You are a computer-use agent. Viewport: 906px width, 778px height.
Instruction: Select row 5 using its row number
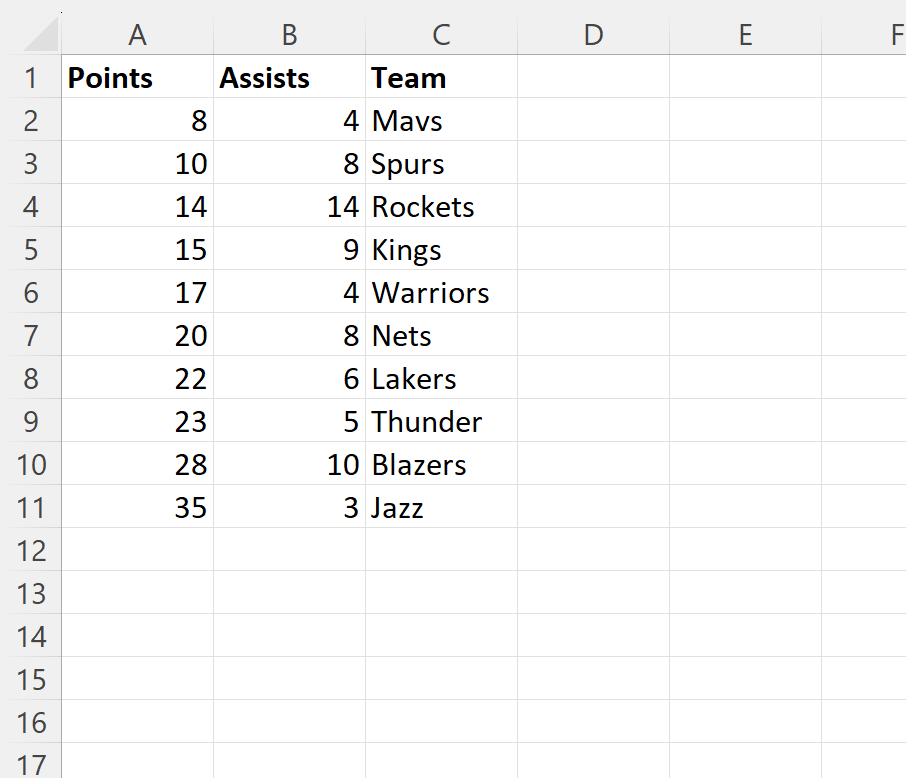[33, 249]
